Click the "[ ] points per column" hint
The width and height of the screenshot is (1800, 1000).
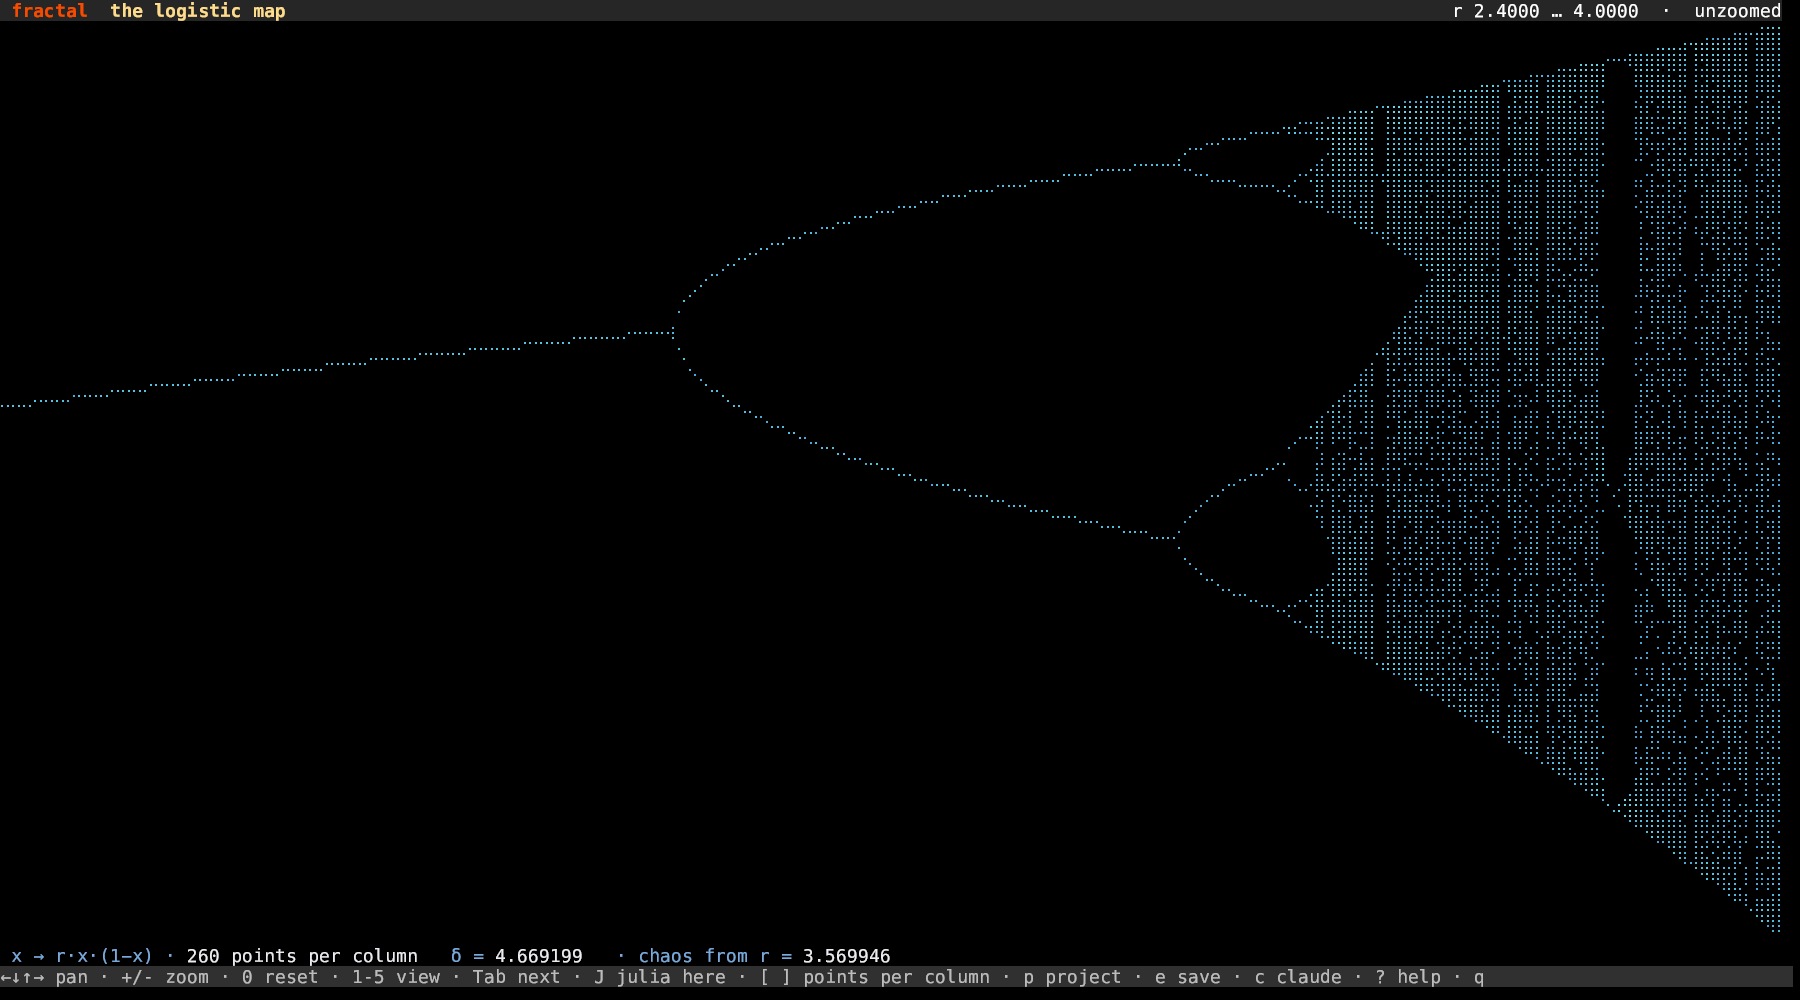875,977
